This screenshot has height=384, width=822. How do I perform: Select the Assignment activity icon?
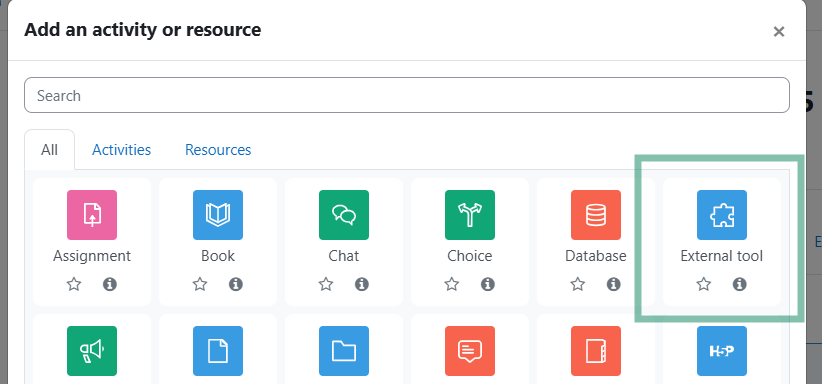pyautogui.click(x=92, y=215)
